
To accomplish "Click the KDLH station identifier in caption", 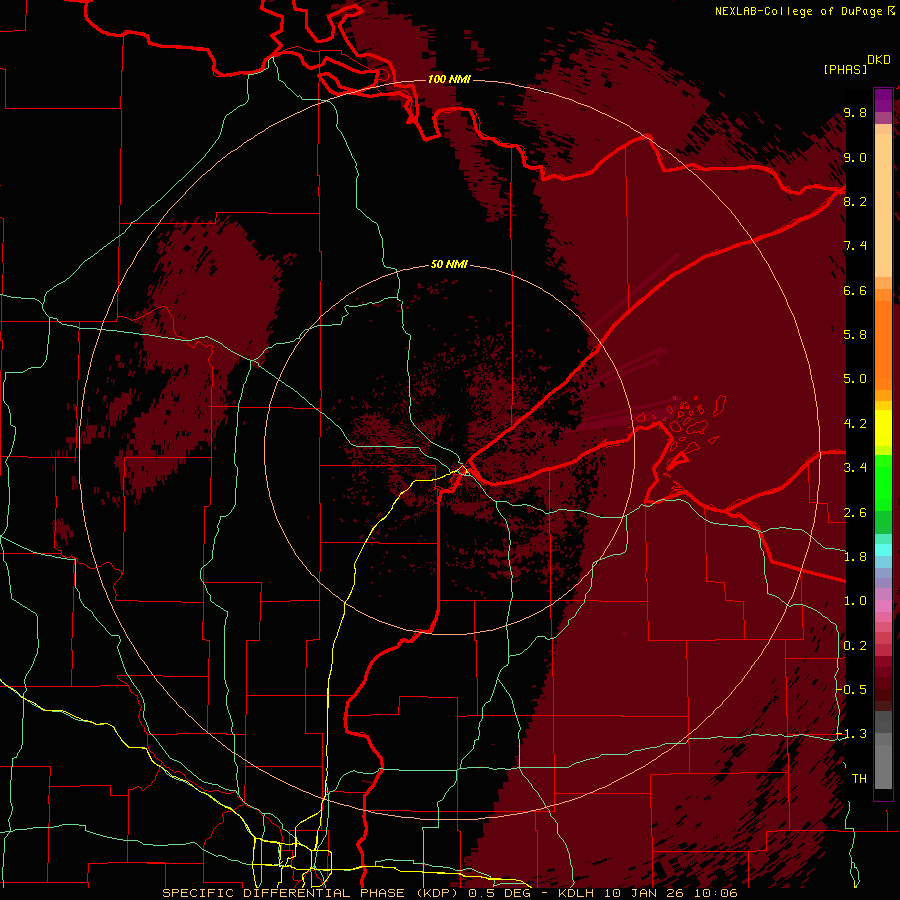I will [577, 893].
